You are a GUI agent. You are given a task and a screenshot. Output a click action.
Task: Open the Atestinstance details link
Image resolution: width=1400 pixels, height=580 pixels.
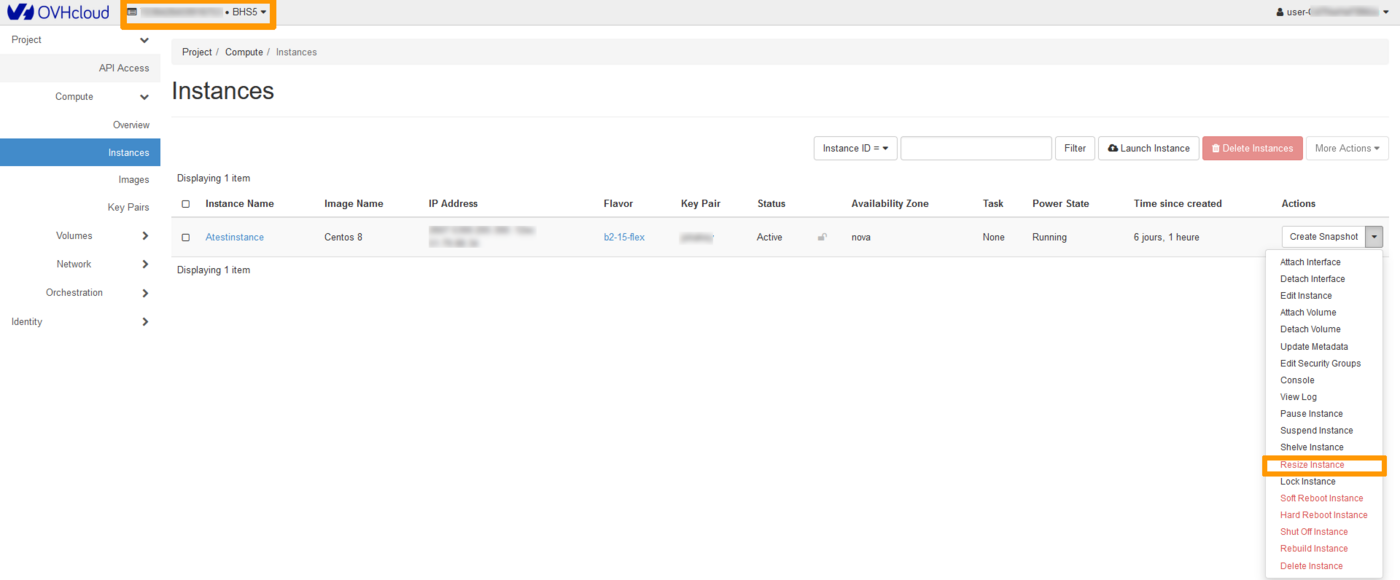coord(234,237)
